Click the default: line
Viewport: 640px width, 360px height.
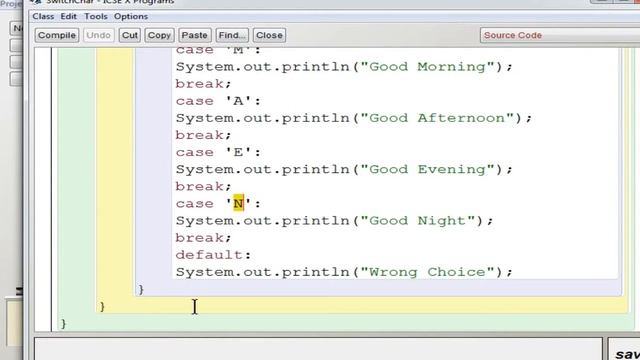point(213,255)
